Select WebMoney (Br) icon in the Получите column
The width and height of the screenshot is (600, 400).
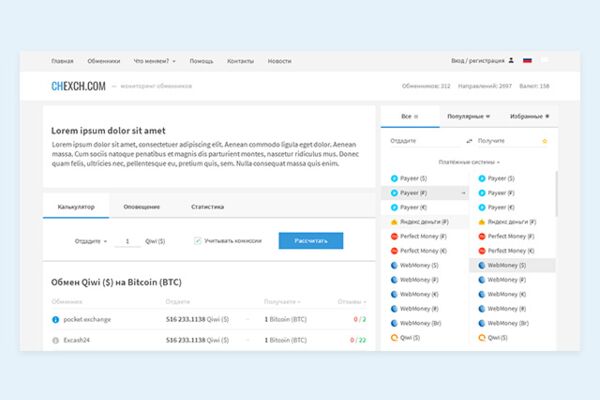(482, 323)
